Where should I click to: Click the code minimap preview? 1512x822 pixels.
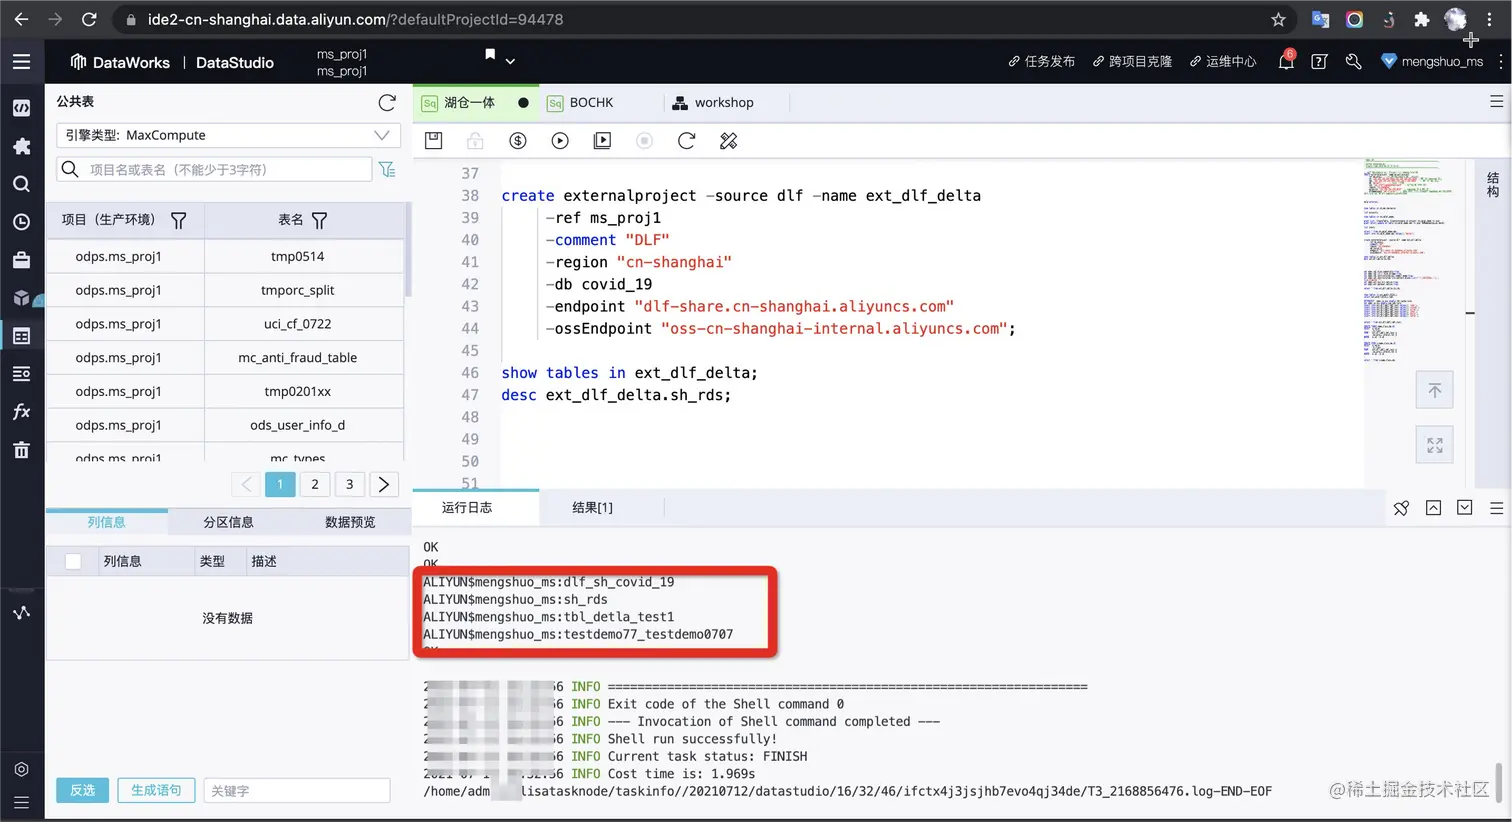pyautogui.click(x=1408, y=260)
